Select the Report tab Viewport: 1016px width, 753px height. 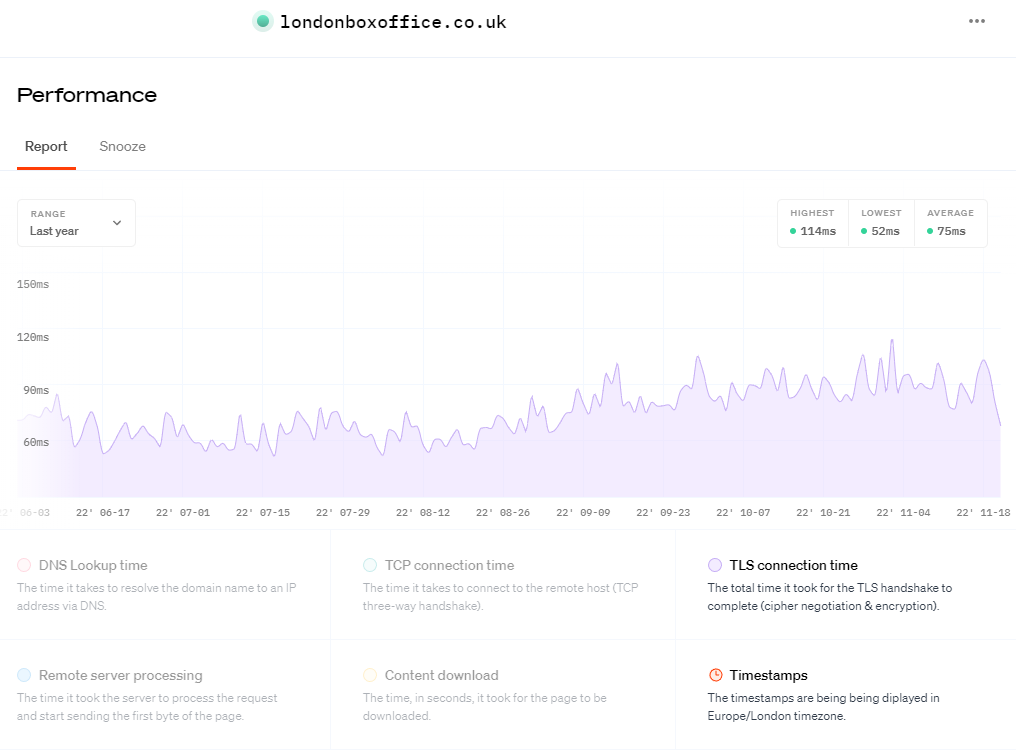pyautogui.click(x=46, y=146)
